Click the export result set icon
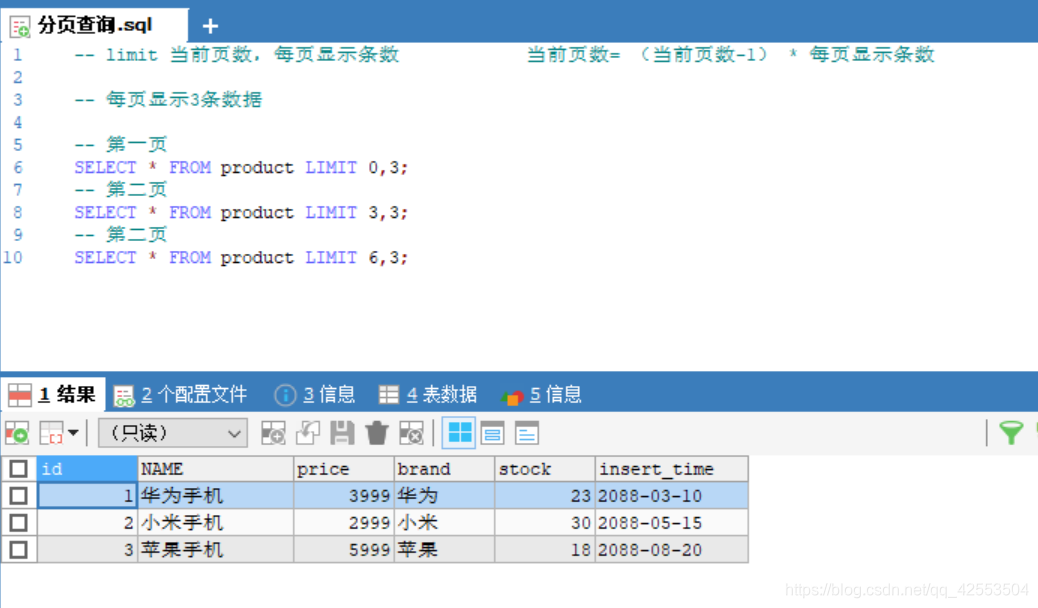This screenshot has height=608, width=1038. tap(17, 434)
